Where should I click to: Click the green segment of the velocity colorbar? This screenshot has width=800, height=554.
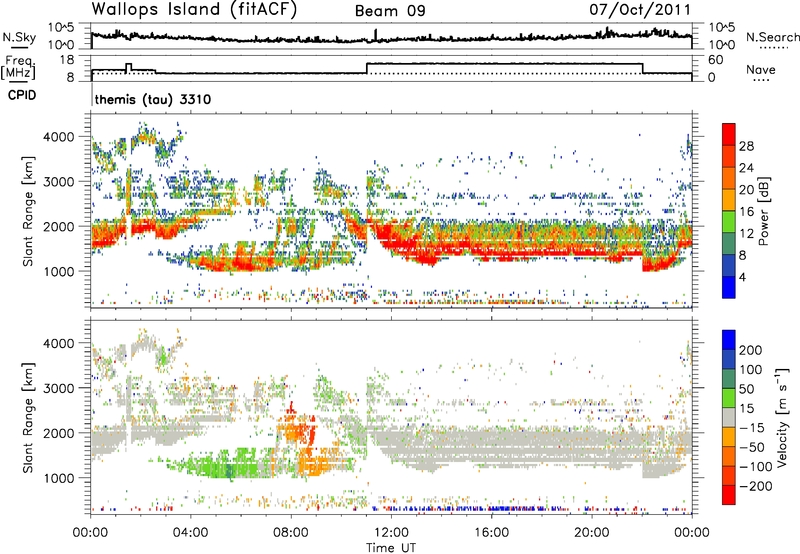[729, 398]
